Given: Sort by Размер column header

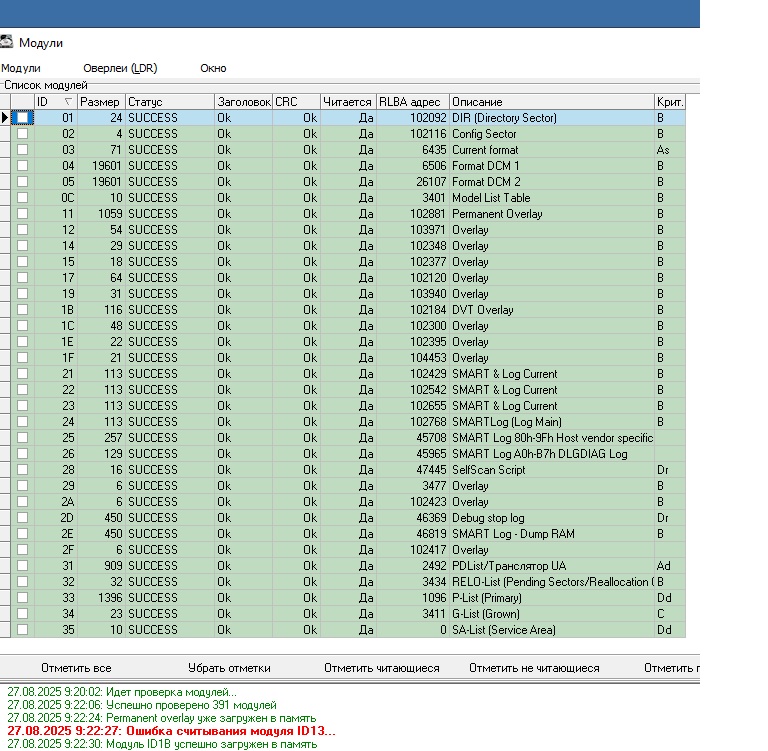Looking at the screenshot, I should pyautogui.click(x=101, y=102).
